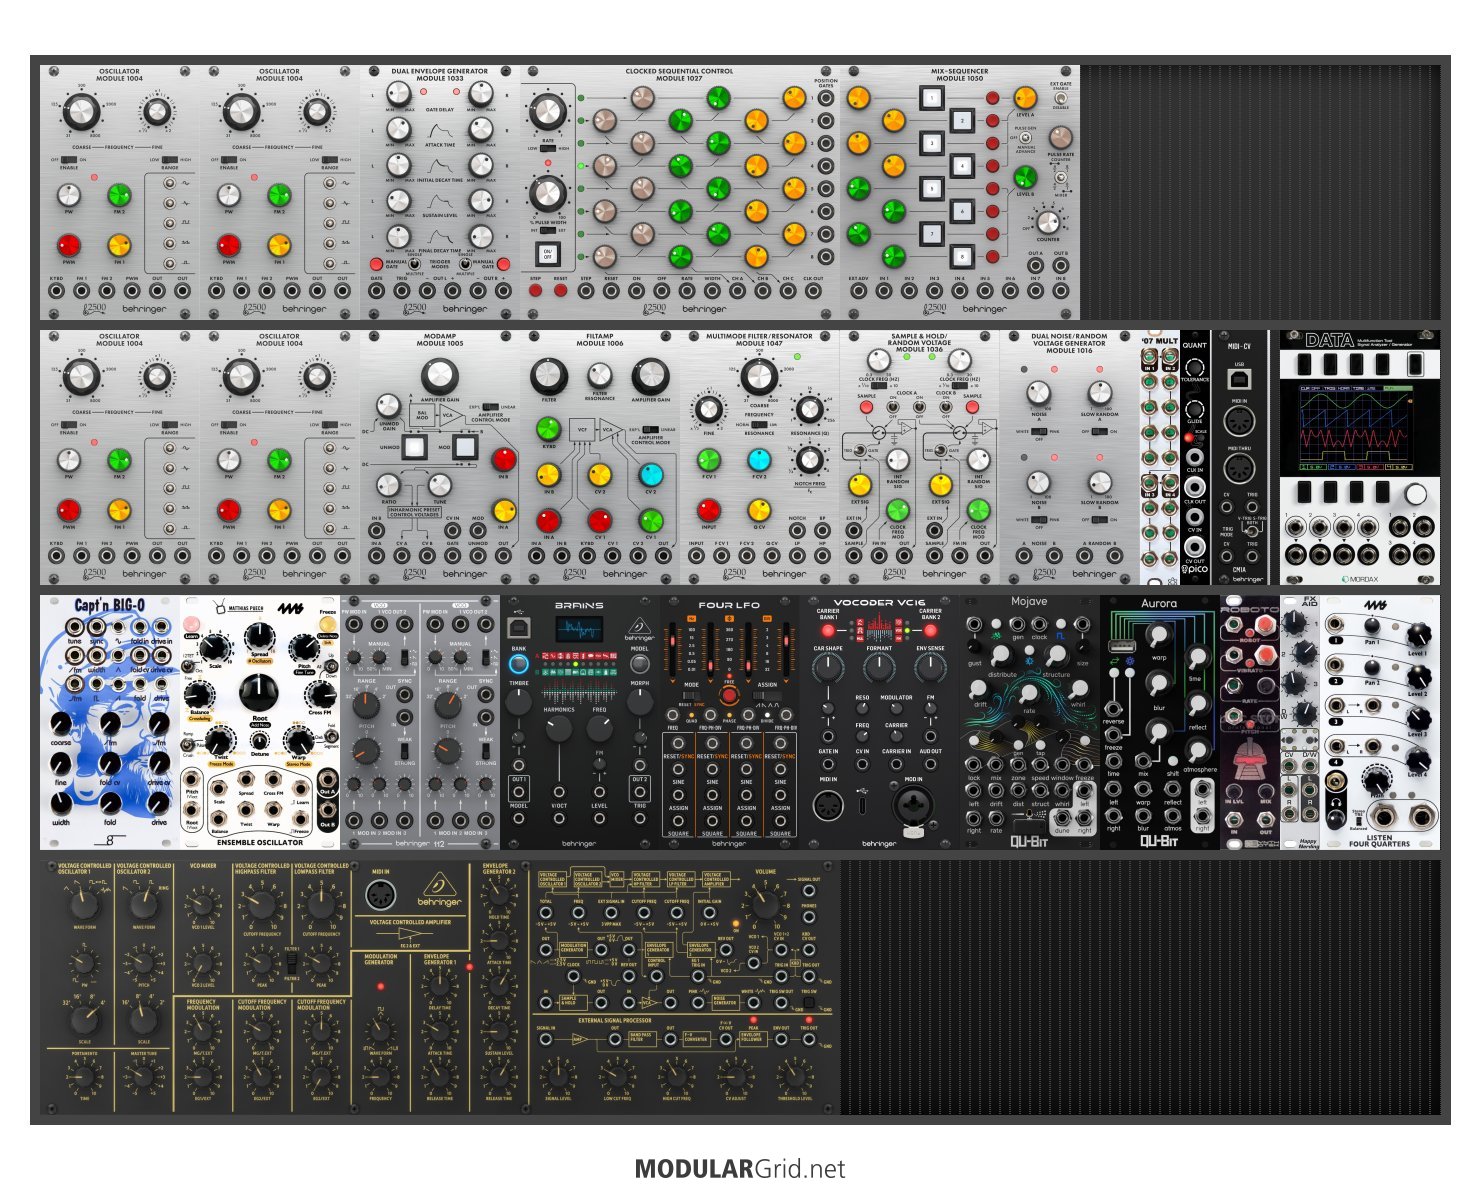Image resolution: width=1481 pixels, height=1190 pixels.
Task: Click the Brains waveform screen
Action: point(579,629)
